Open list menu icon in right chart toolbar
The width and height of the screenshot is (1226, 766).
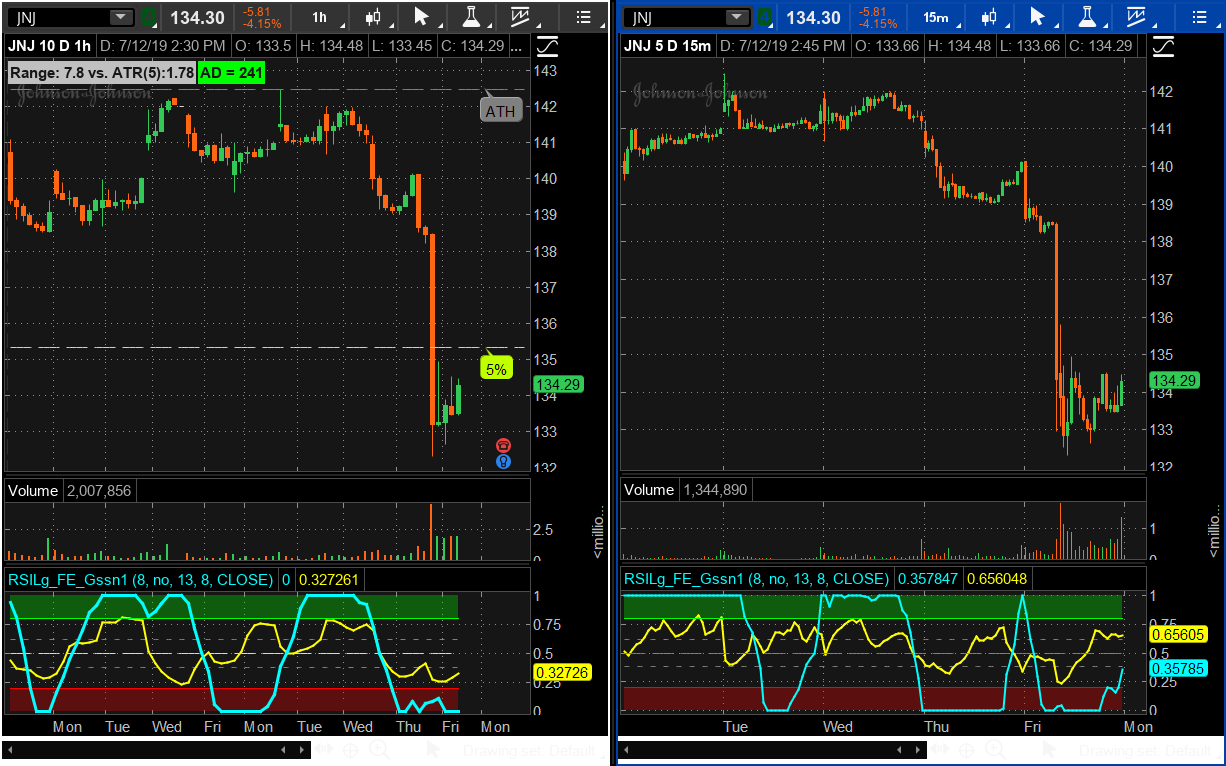click(1201, 17)
